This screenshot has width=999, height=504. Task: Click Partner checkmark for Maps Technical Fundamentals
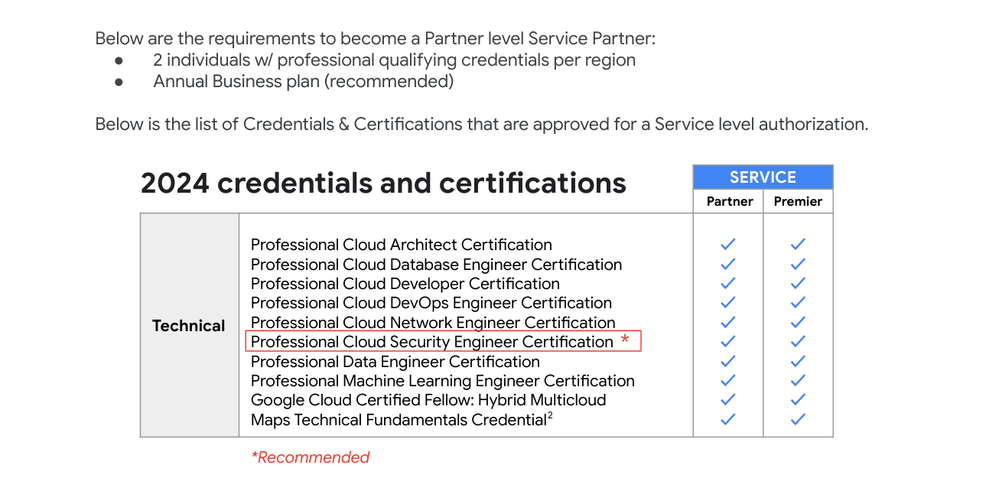pos(728,419)
